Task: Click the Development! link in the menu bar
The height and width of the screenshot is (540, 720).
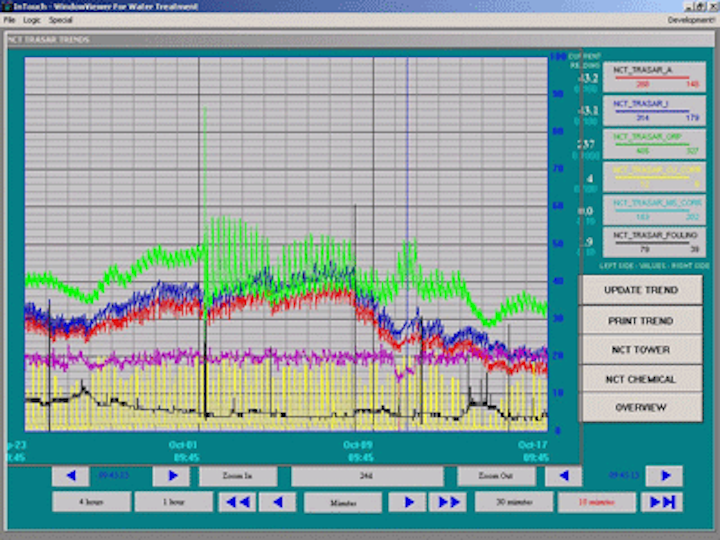Action: tap(691, 20)
